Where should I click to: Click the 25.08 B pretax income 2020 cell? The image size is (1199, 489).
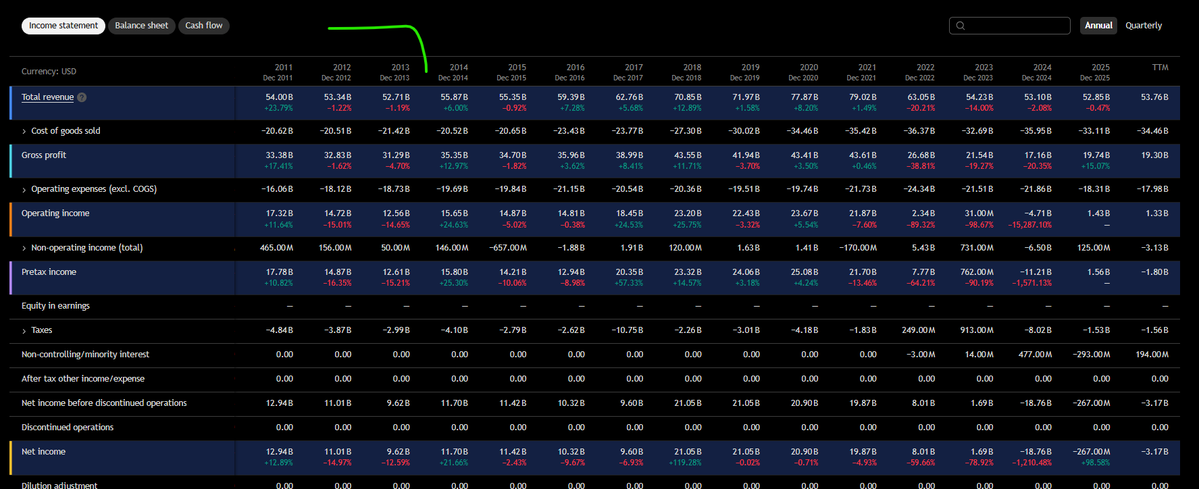[804, 272]
